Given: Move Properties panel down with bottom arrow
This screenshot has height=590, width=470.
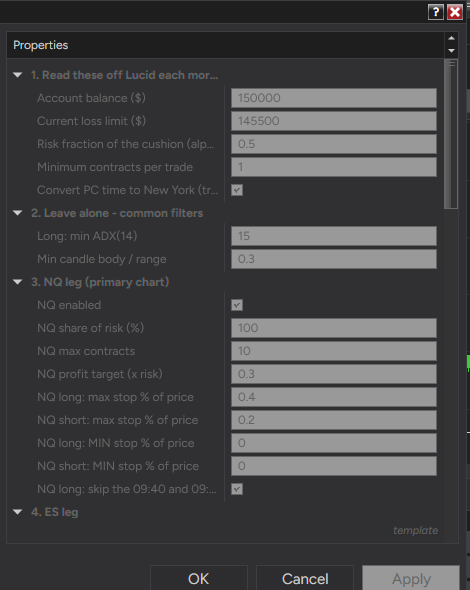Looking at the screenshot, I should pyautogui.click(x=452, y=51).
